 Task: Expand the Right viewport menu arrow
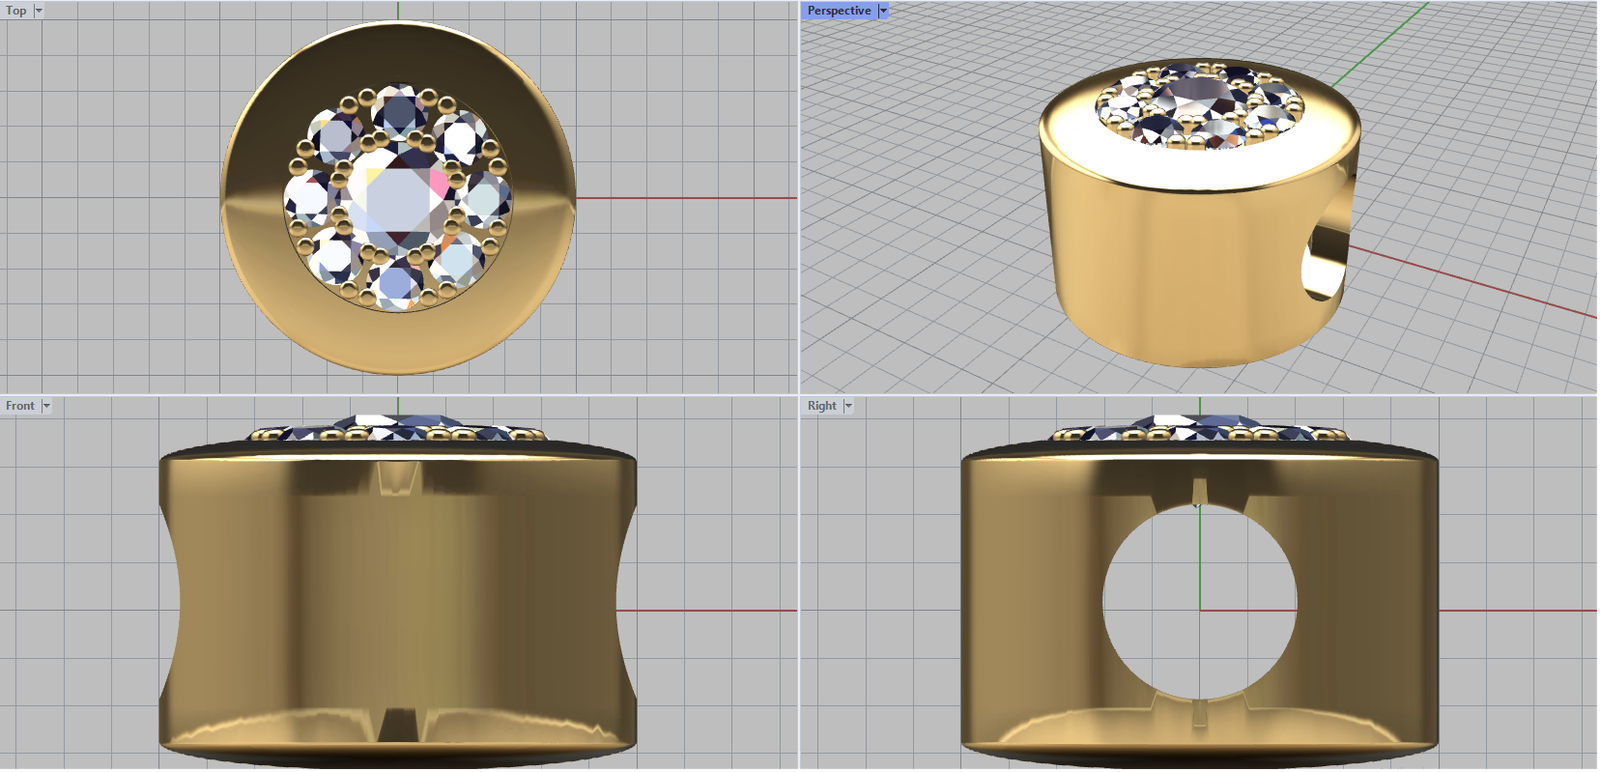(848, 406)
